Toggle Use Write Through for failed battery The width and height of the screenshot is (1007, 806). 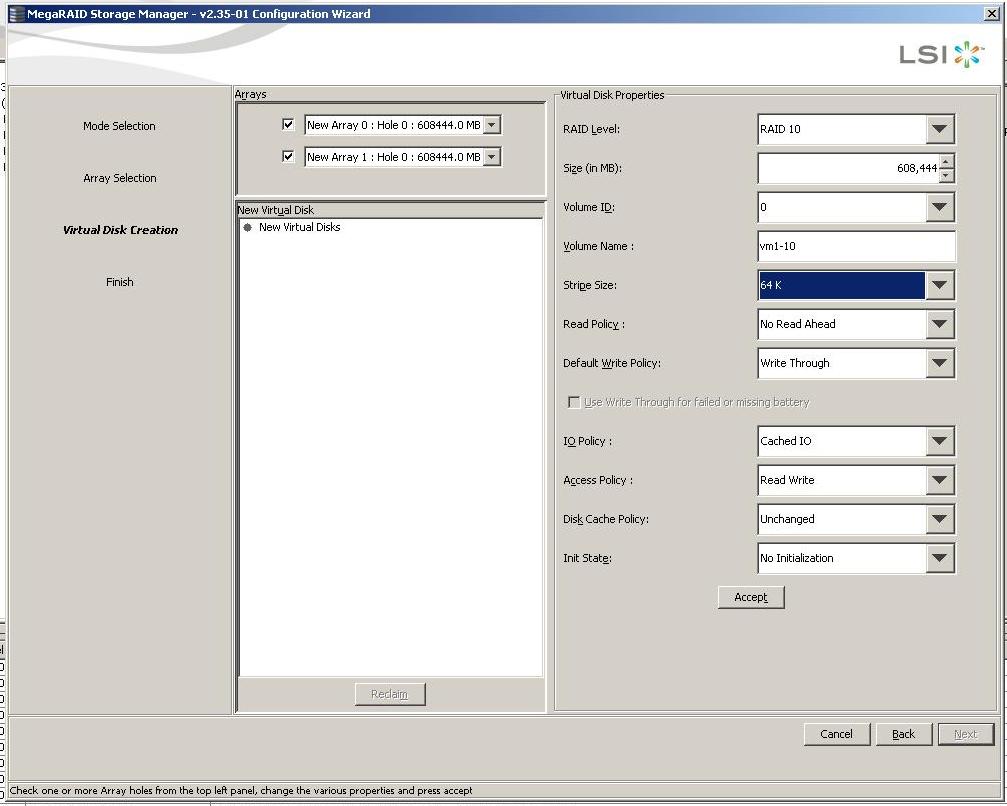(x=574, y=402)
